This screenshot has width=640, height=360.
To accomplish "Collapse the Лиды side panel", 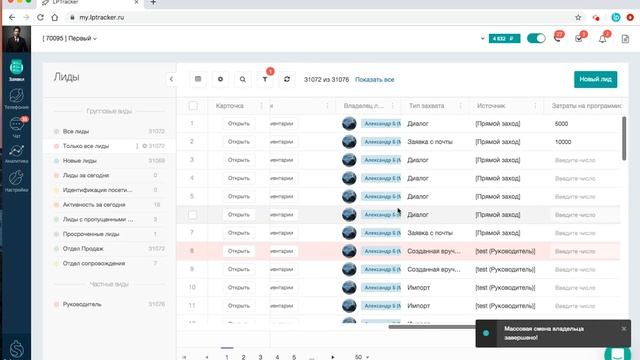I will pyautogui.click(x=171, y=79).
